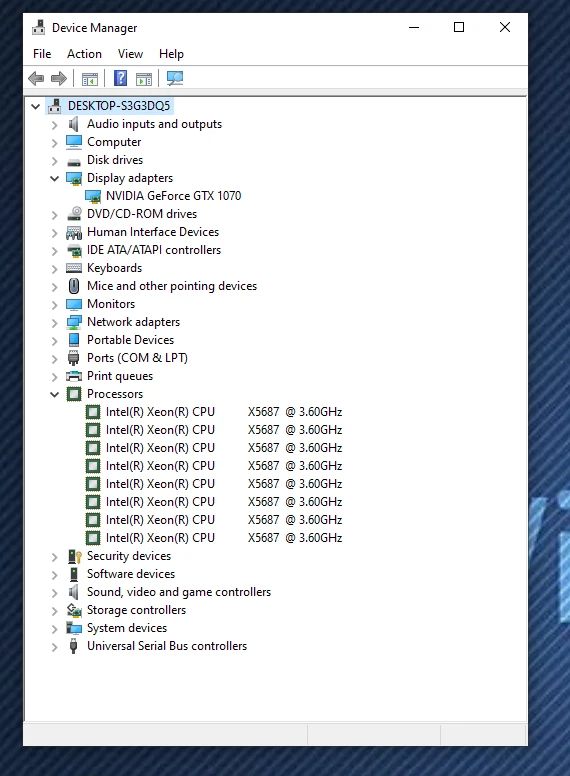This screenshot has width=570, height=776.
Task: Click the Storage controllers icon
Action: tap(74, 610)
